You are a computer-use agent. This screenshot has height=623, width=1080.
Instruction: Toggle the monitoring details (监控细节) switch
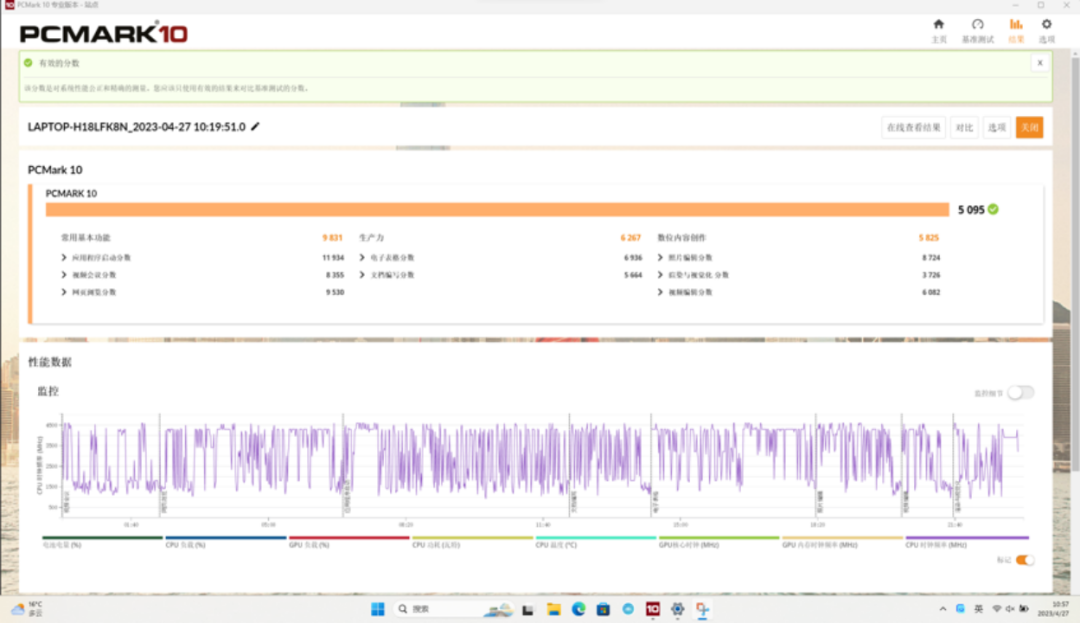pos(1020,393)
